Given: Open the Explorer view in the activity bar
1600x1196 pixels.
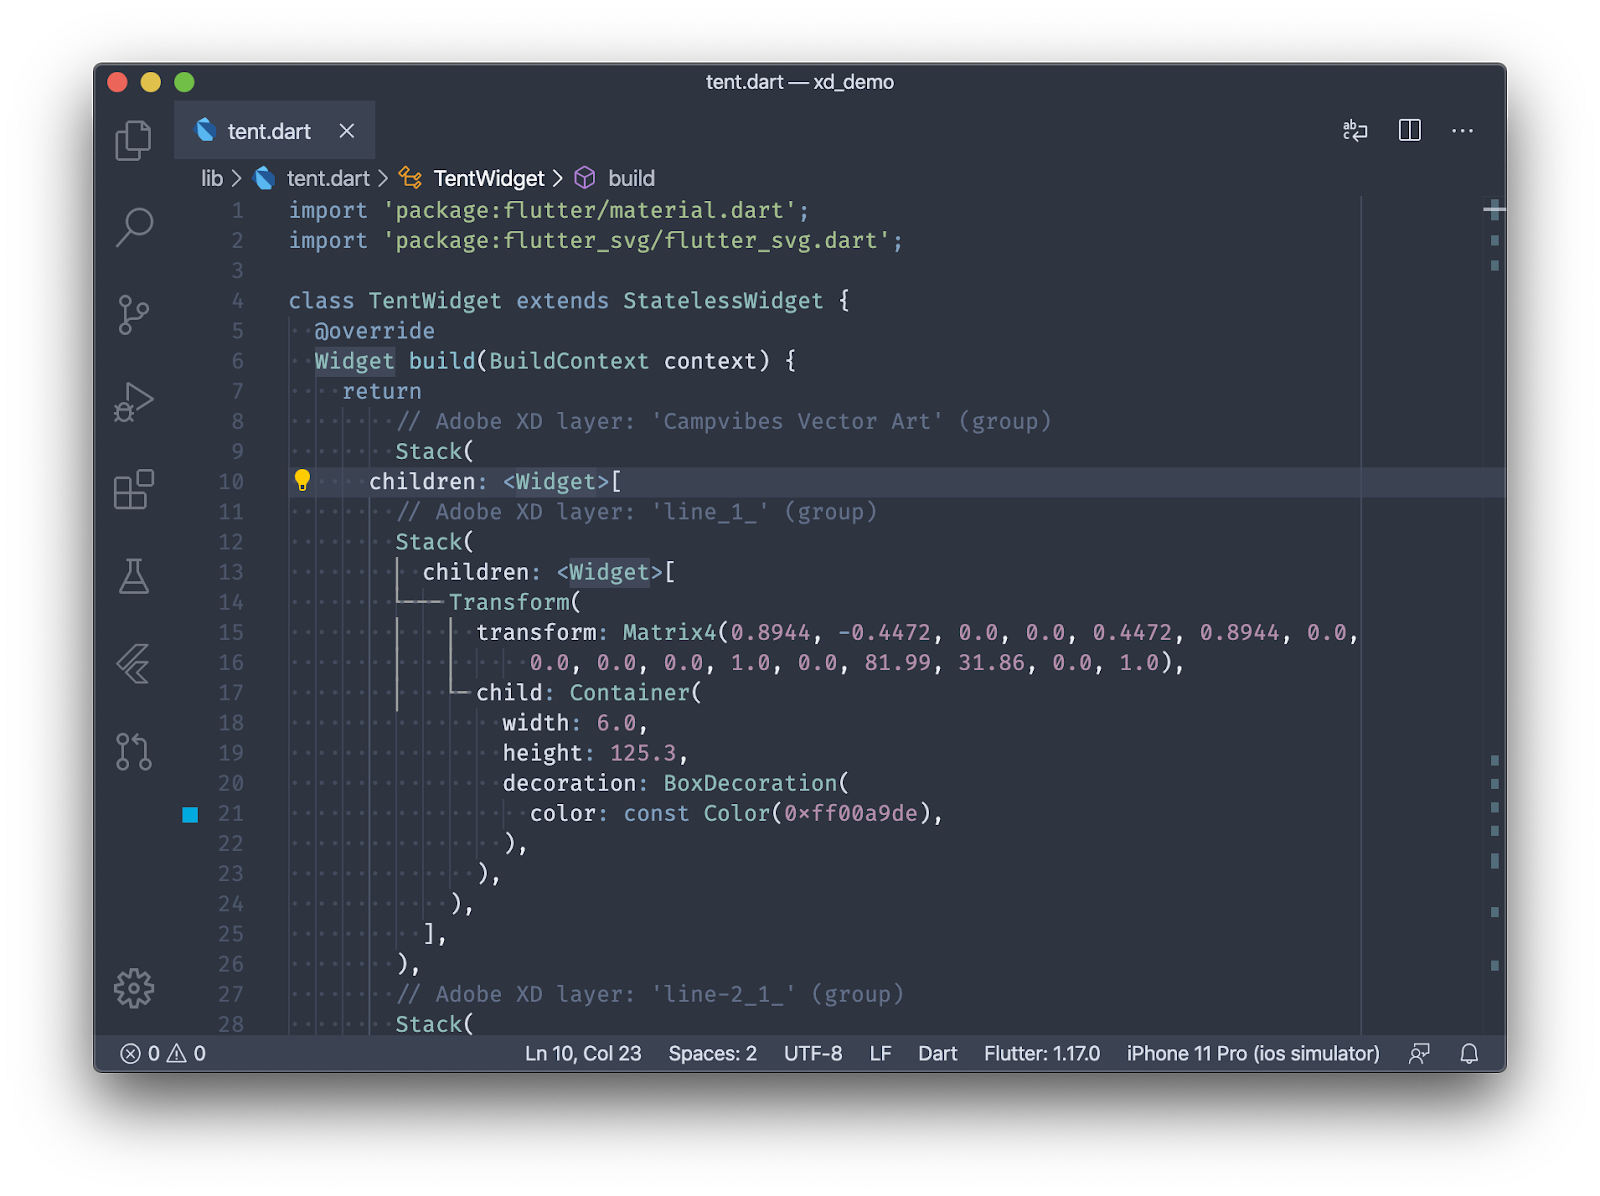Looking at the screenshot, I should point(133,141).
